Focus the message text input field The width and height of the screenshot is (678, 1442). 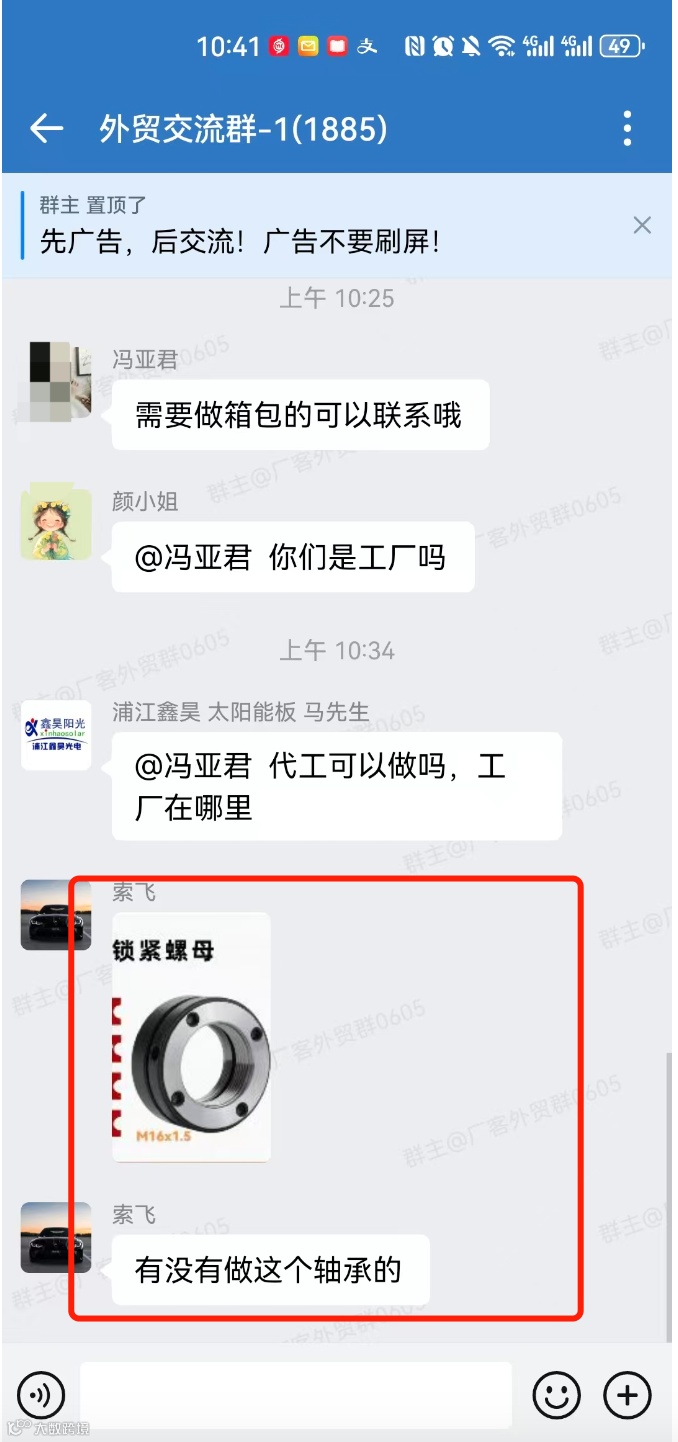tap(296, 1394)
